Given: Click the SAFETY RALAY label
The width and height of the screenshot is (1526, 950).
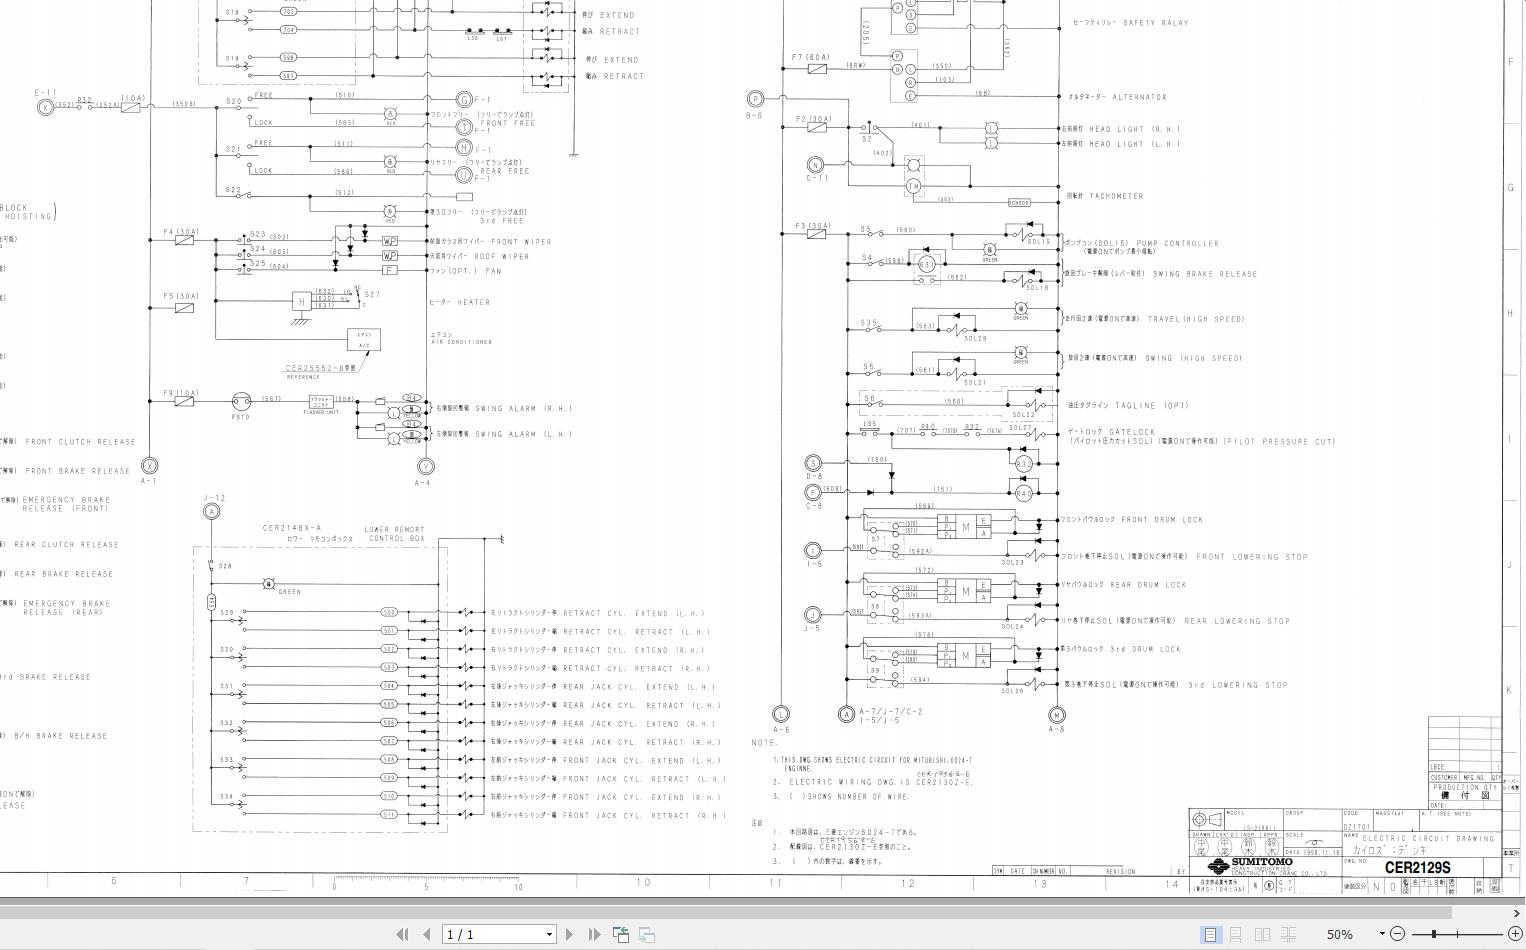Looking at the screenshot, I should click(1156, 22).
